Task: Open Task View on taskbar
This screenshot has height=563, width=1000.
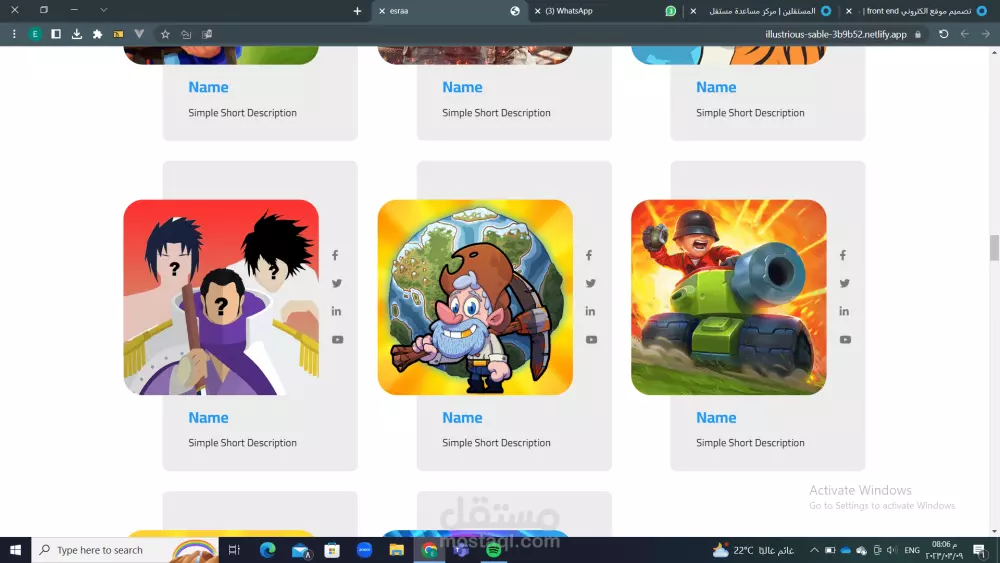Action: 234,550
